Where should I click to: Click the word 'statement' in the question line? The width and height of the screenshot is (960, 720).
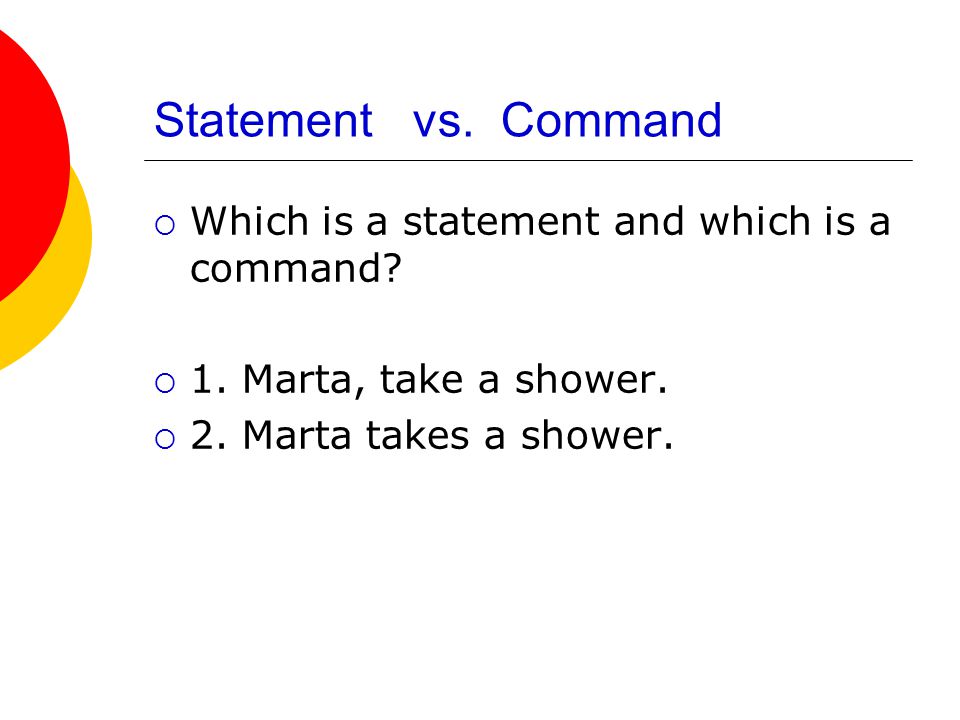(x=501, y=222)
